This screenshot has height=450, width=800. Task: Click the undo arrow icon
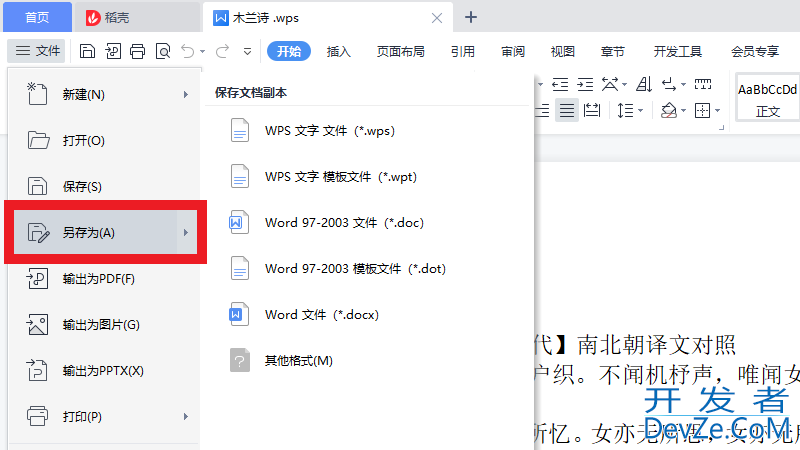coord(188,51)
